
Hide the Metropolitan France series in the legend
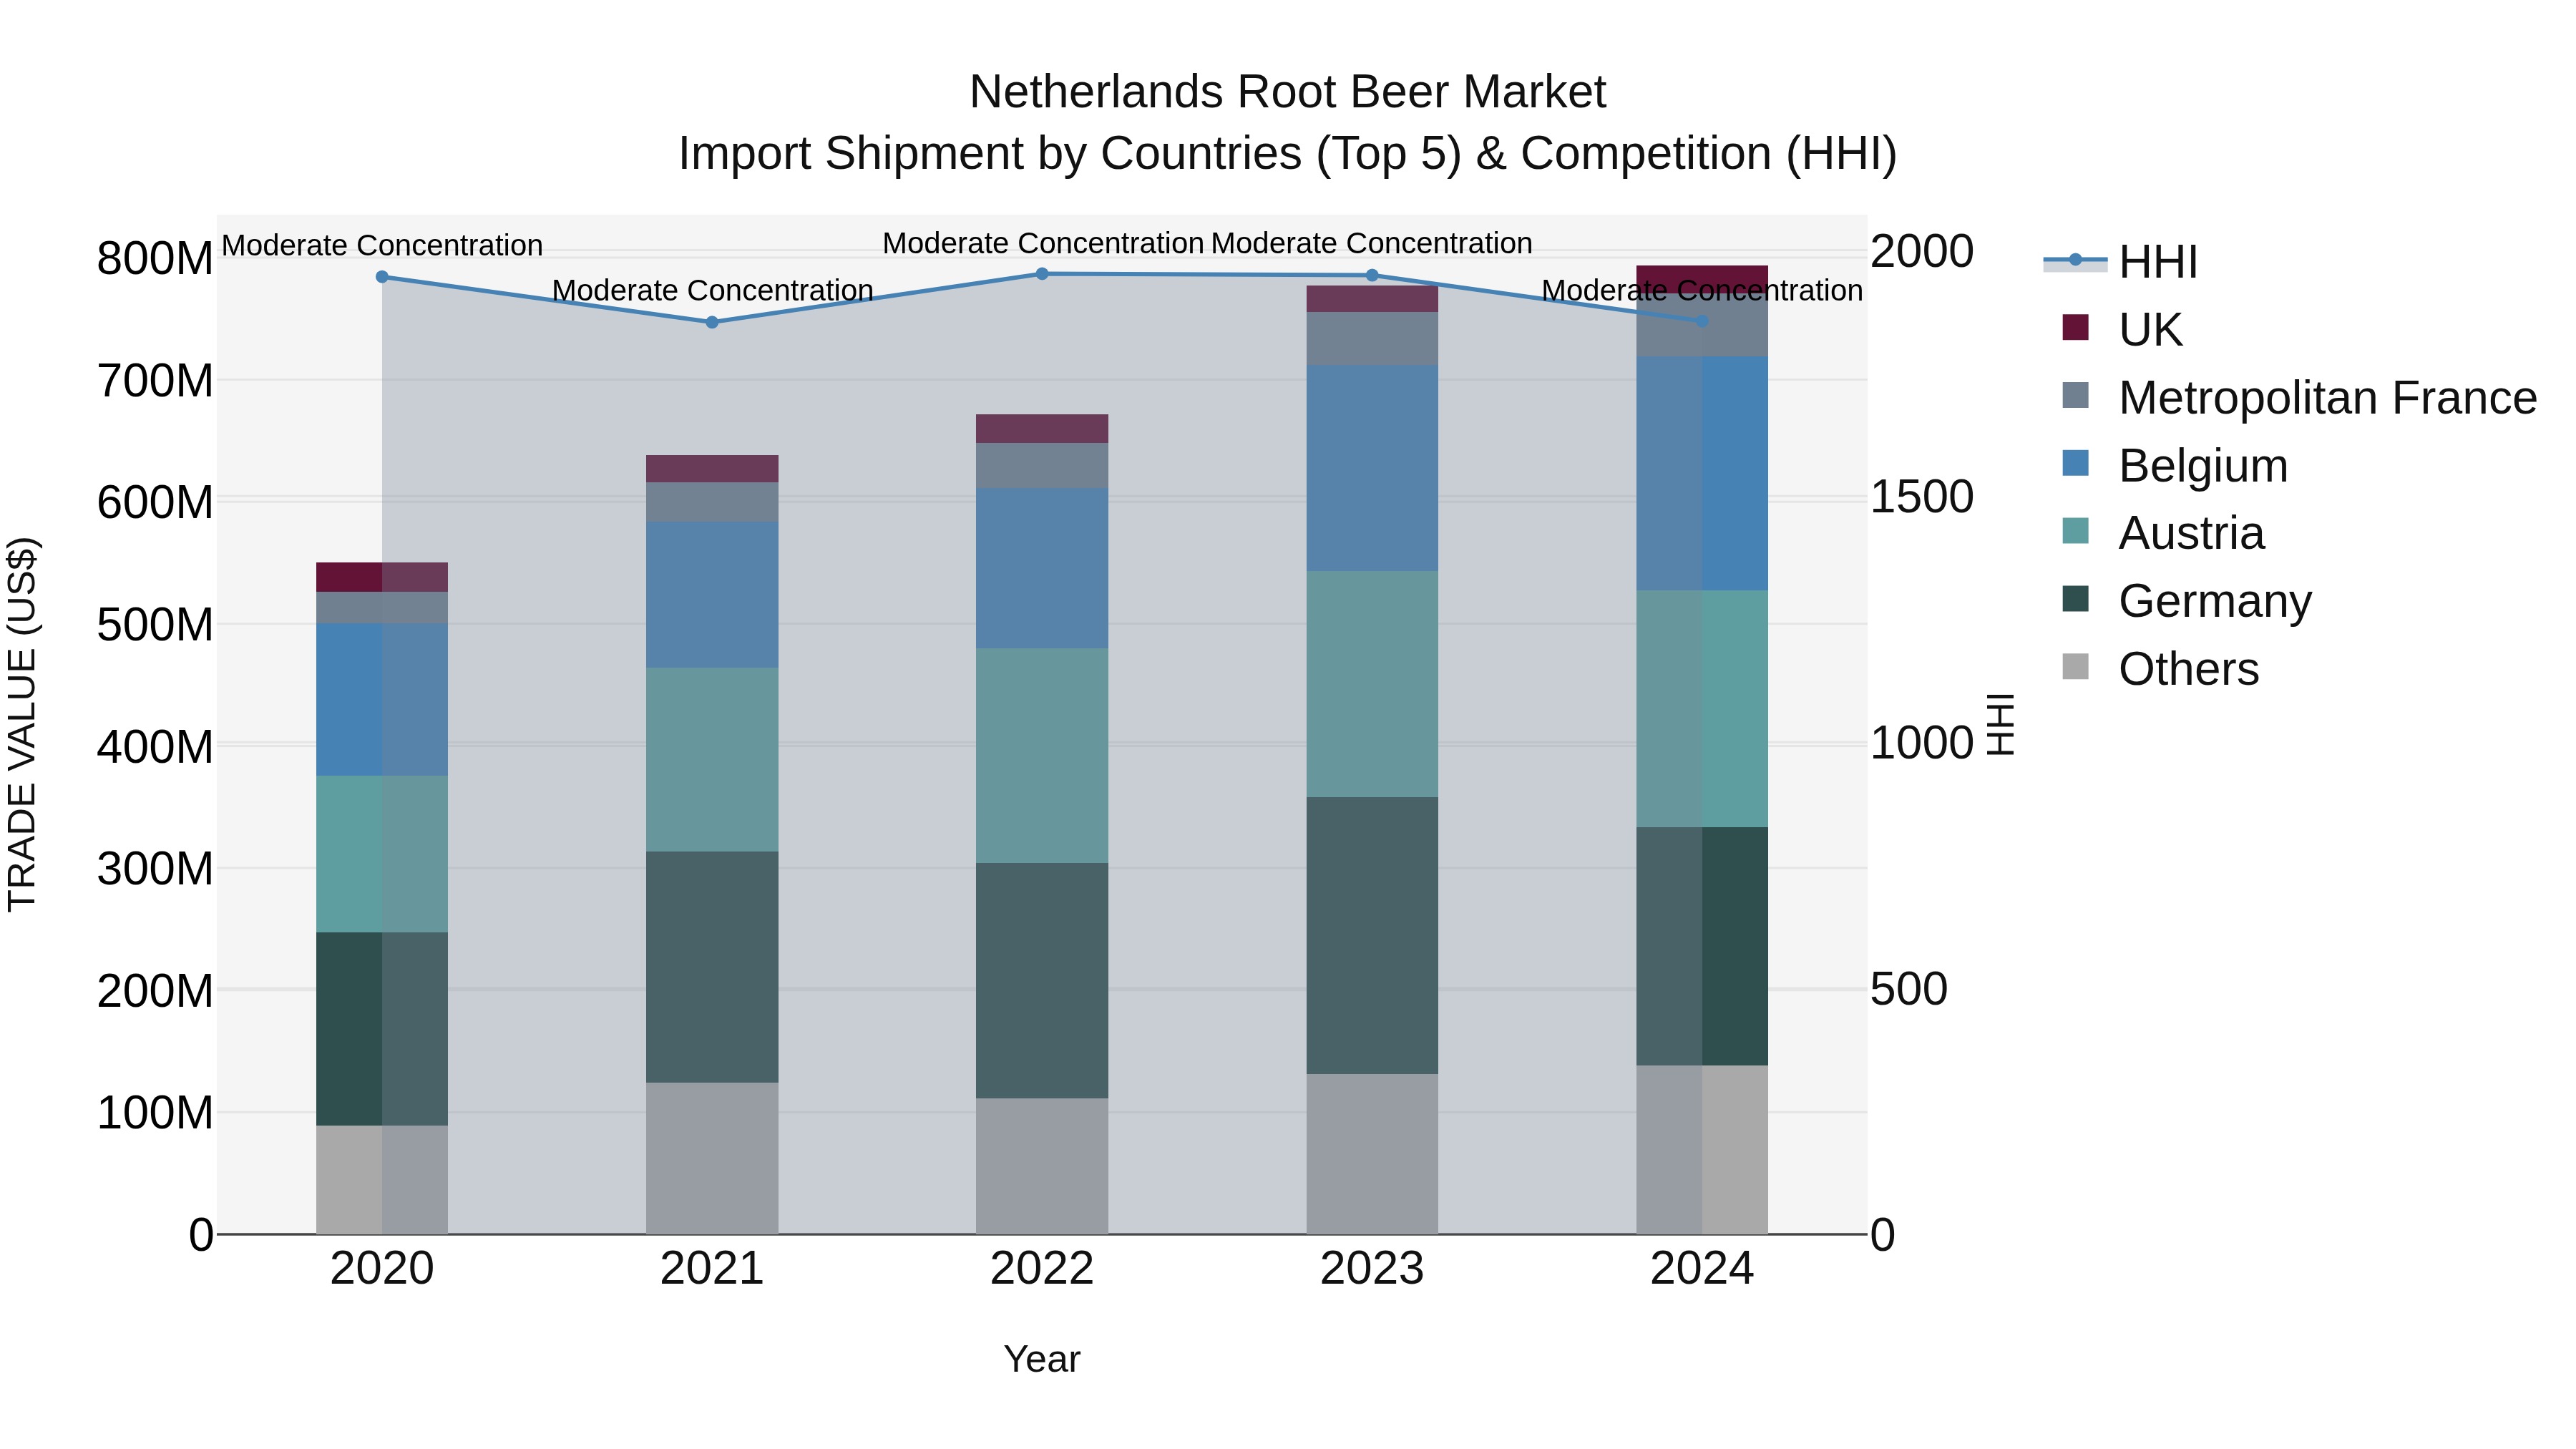click(x=2326, y=397)
